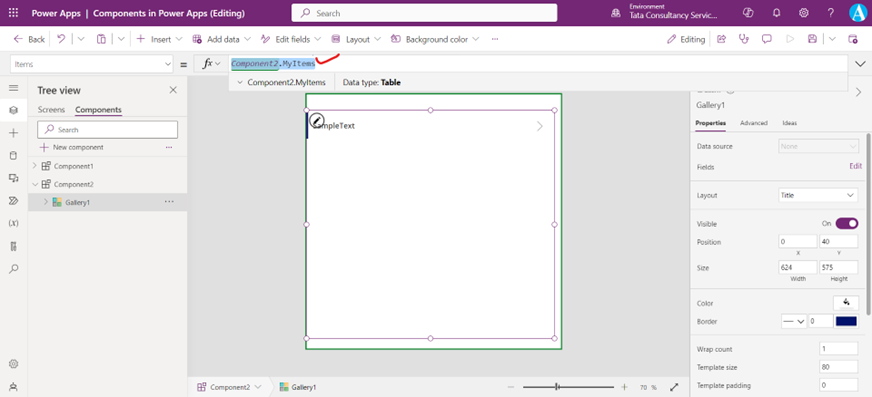Open the Items property selector dropdown
Viewport: 872px width, 397px height.
click(x=92, y=64)
